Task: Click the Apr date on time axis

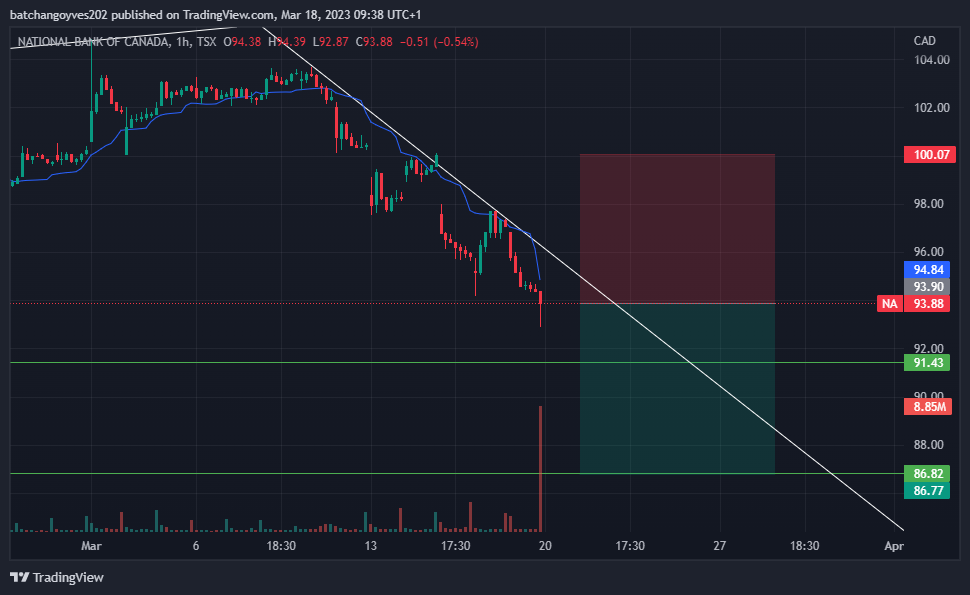Action: [894, 546]
